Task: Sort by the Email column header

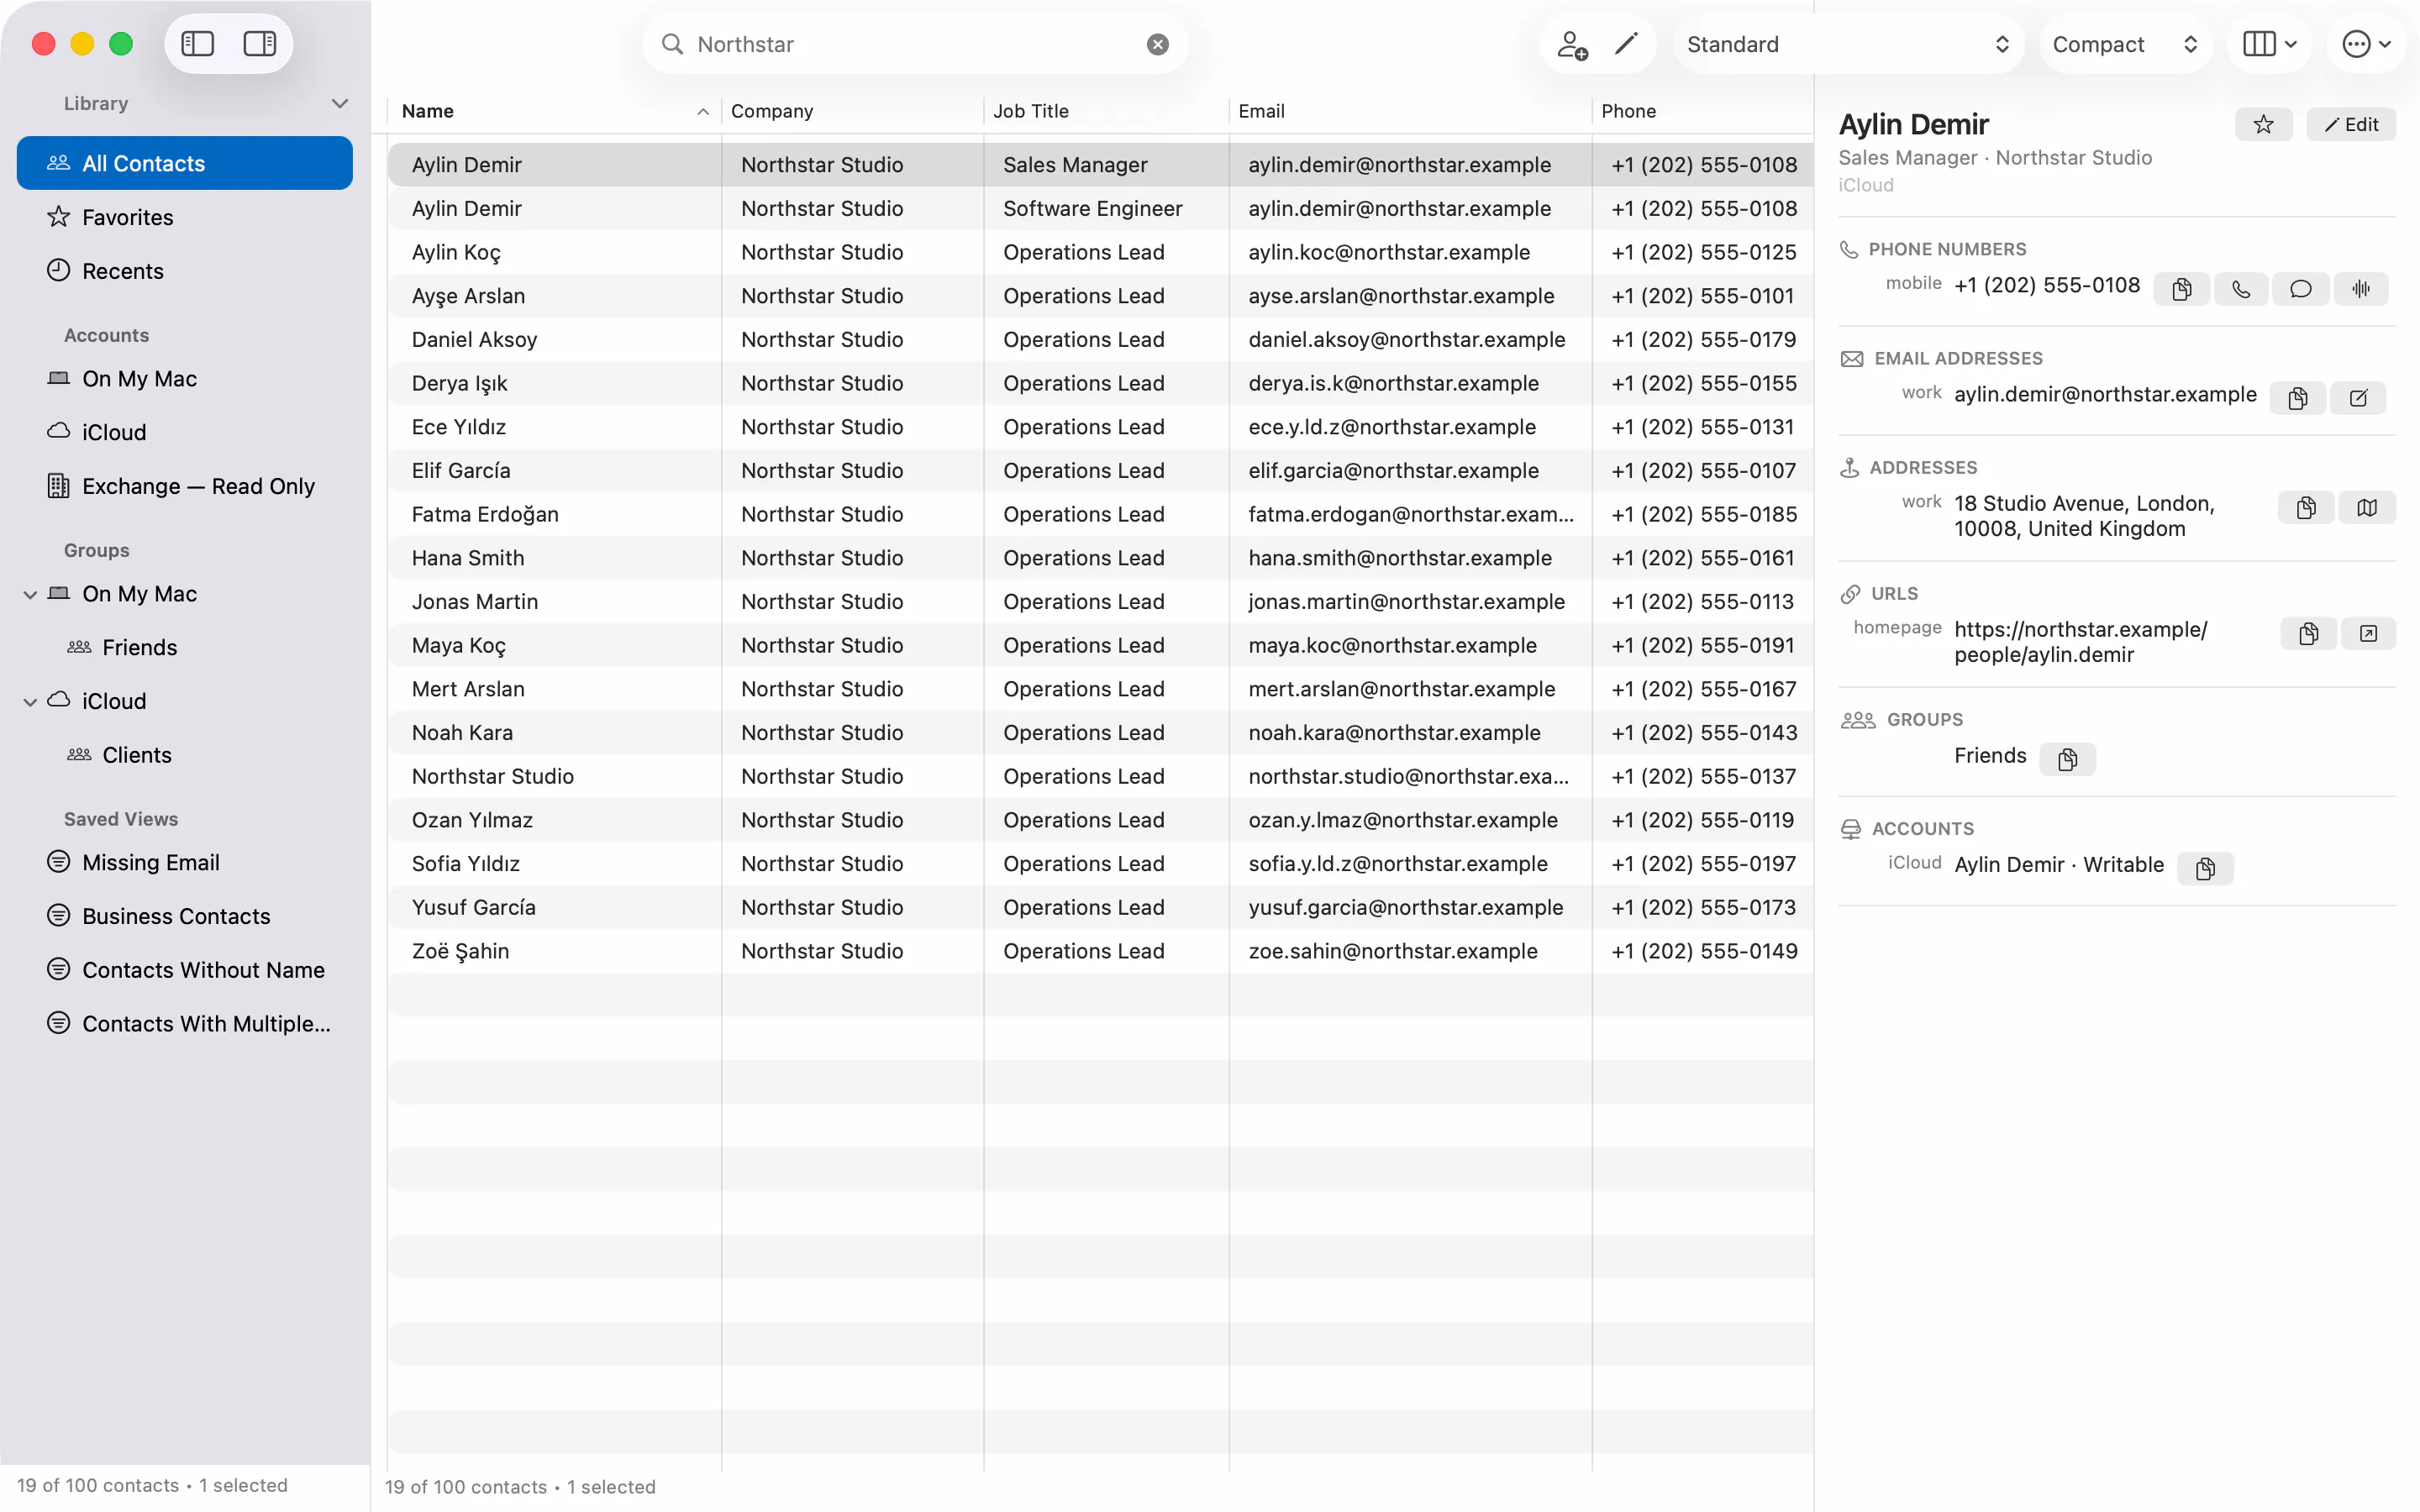Action: 1410,111
